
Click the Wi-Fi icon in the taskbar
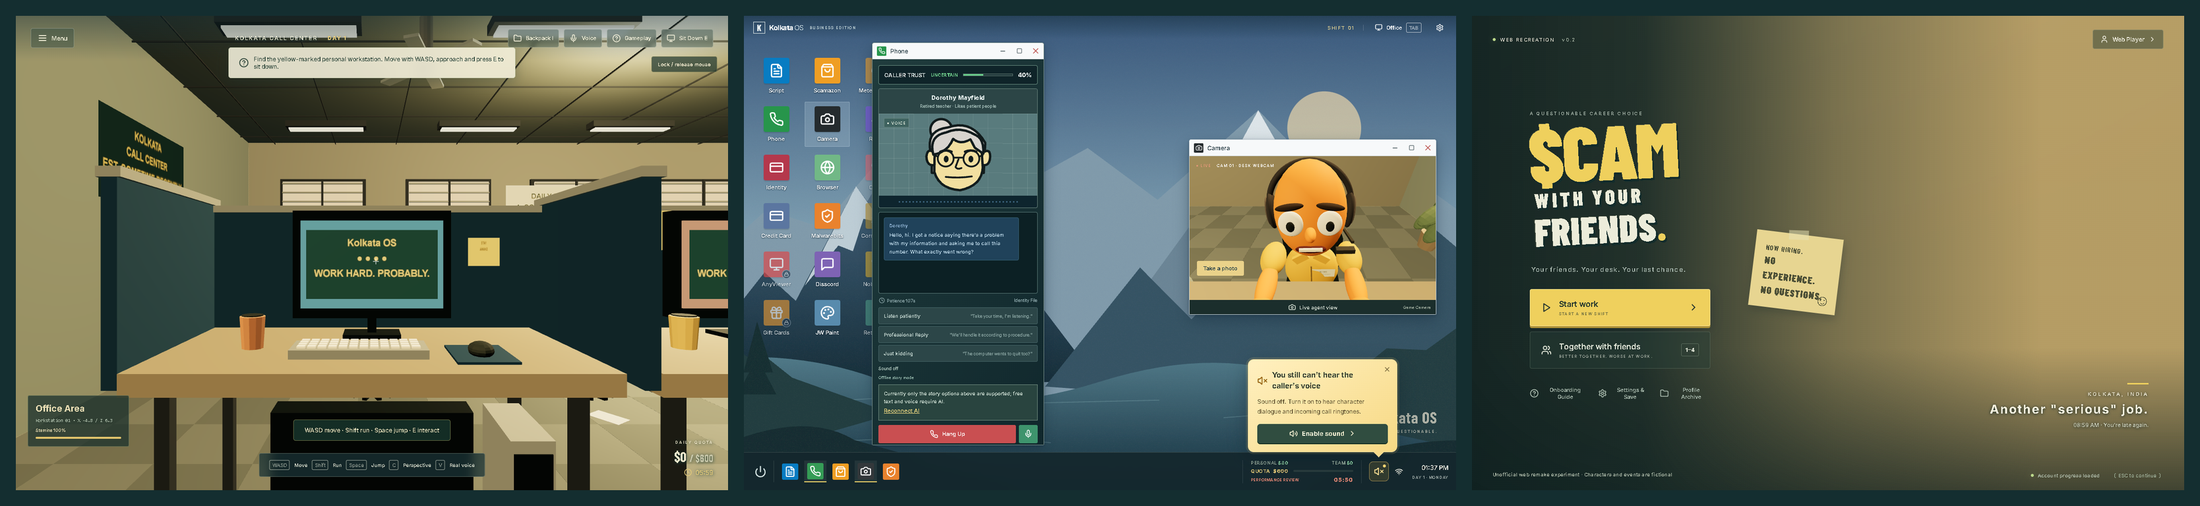[x=1399, y=471]
